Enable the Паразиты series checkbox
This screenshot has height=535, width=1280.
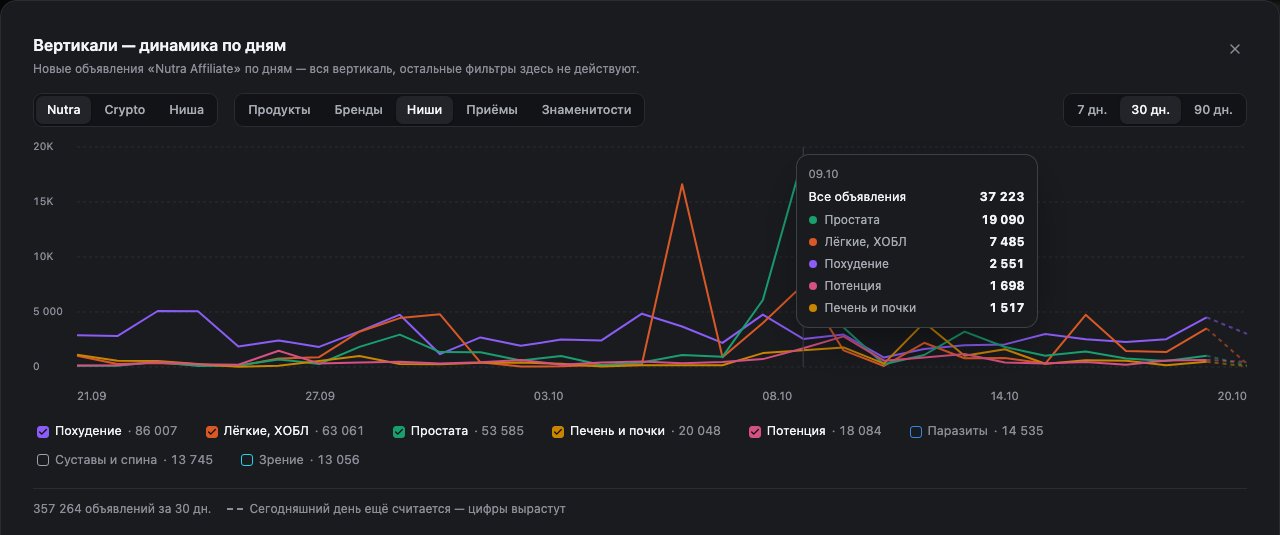(x=916, y=431)
